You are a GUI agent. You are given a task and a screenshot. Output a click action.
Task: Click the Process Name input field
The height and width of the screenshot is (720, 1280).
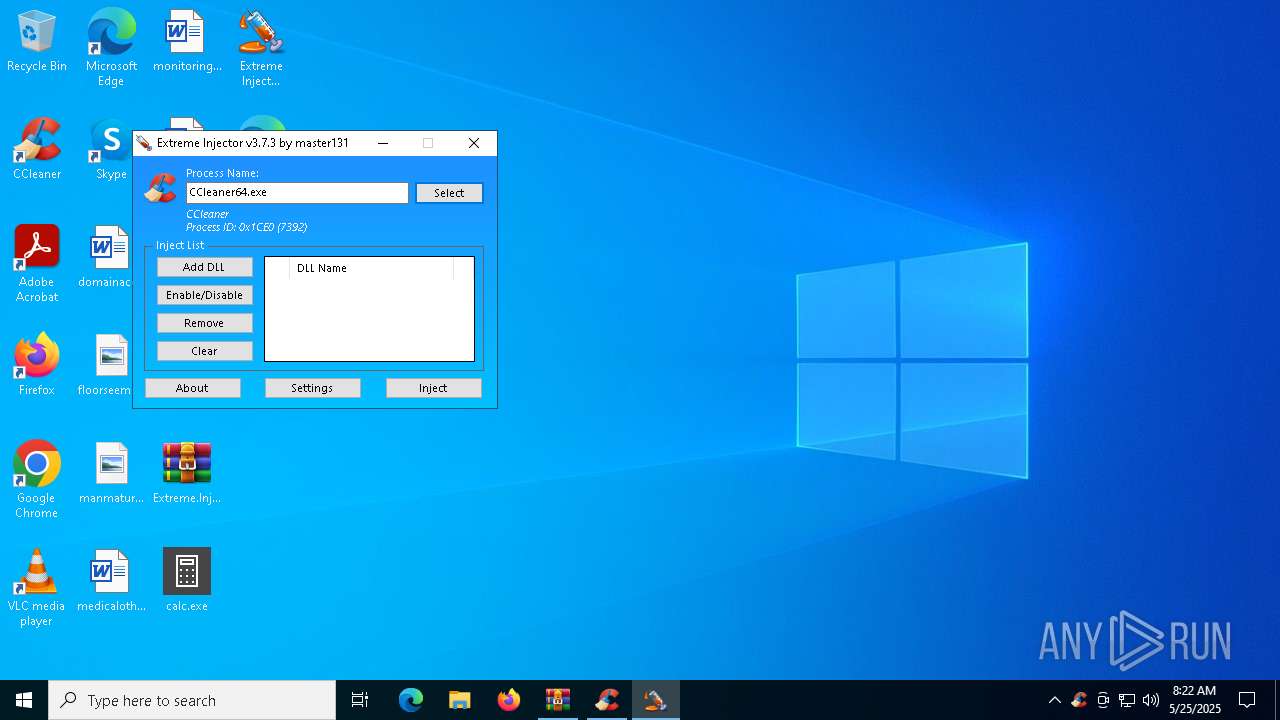pyautogui.click(x=297, y=192)
